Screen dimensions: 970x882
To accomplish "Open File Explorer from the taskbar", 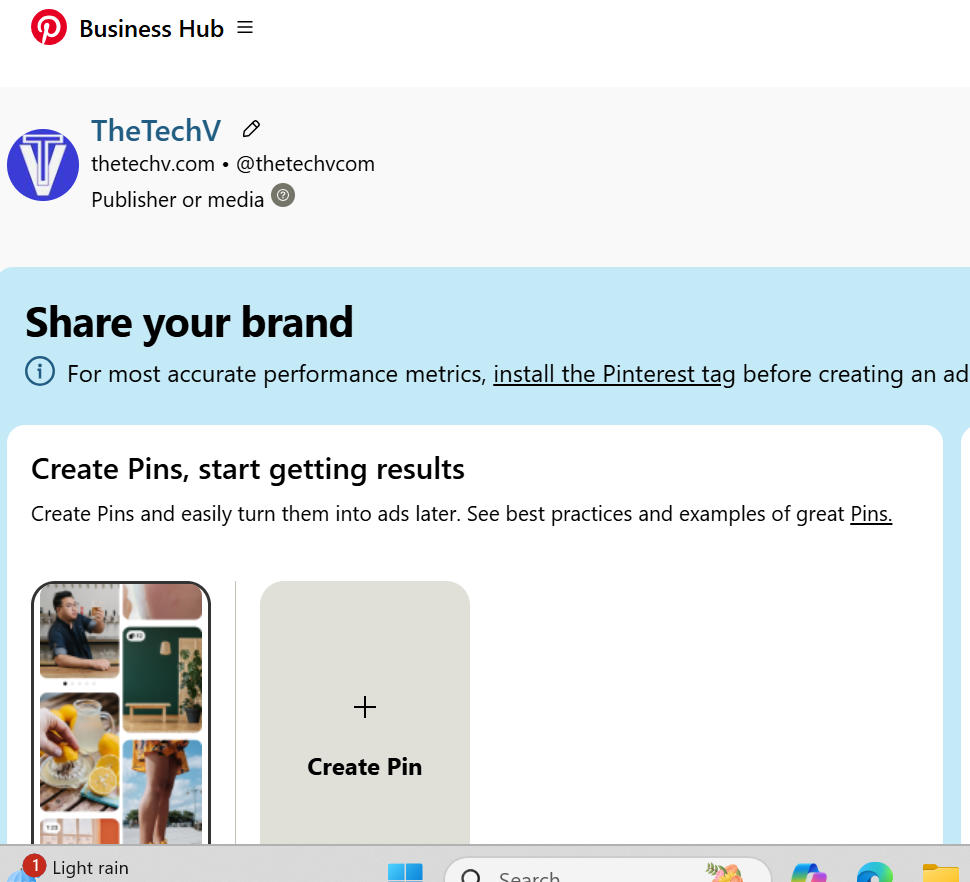I will [x=940, y=872].
